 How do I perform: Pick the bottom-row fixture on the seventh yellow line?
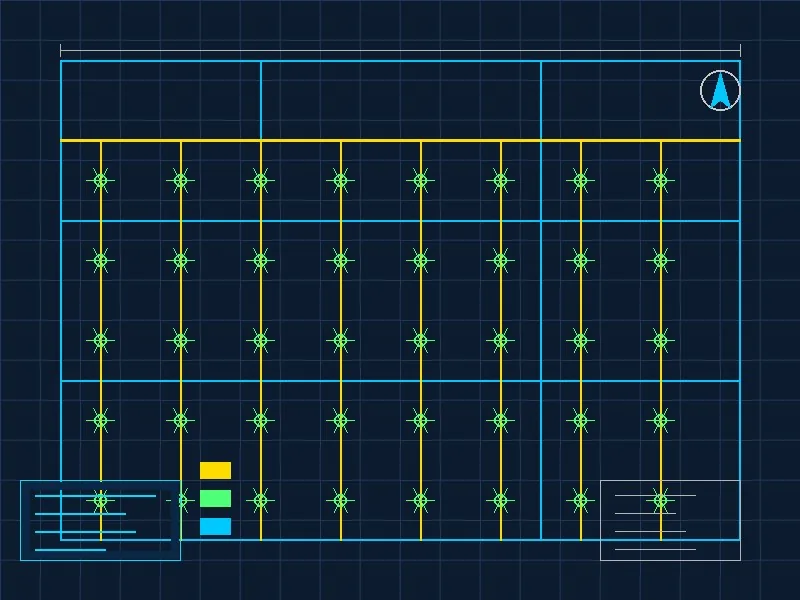(581, 501)
